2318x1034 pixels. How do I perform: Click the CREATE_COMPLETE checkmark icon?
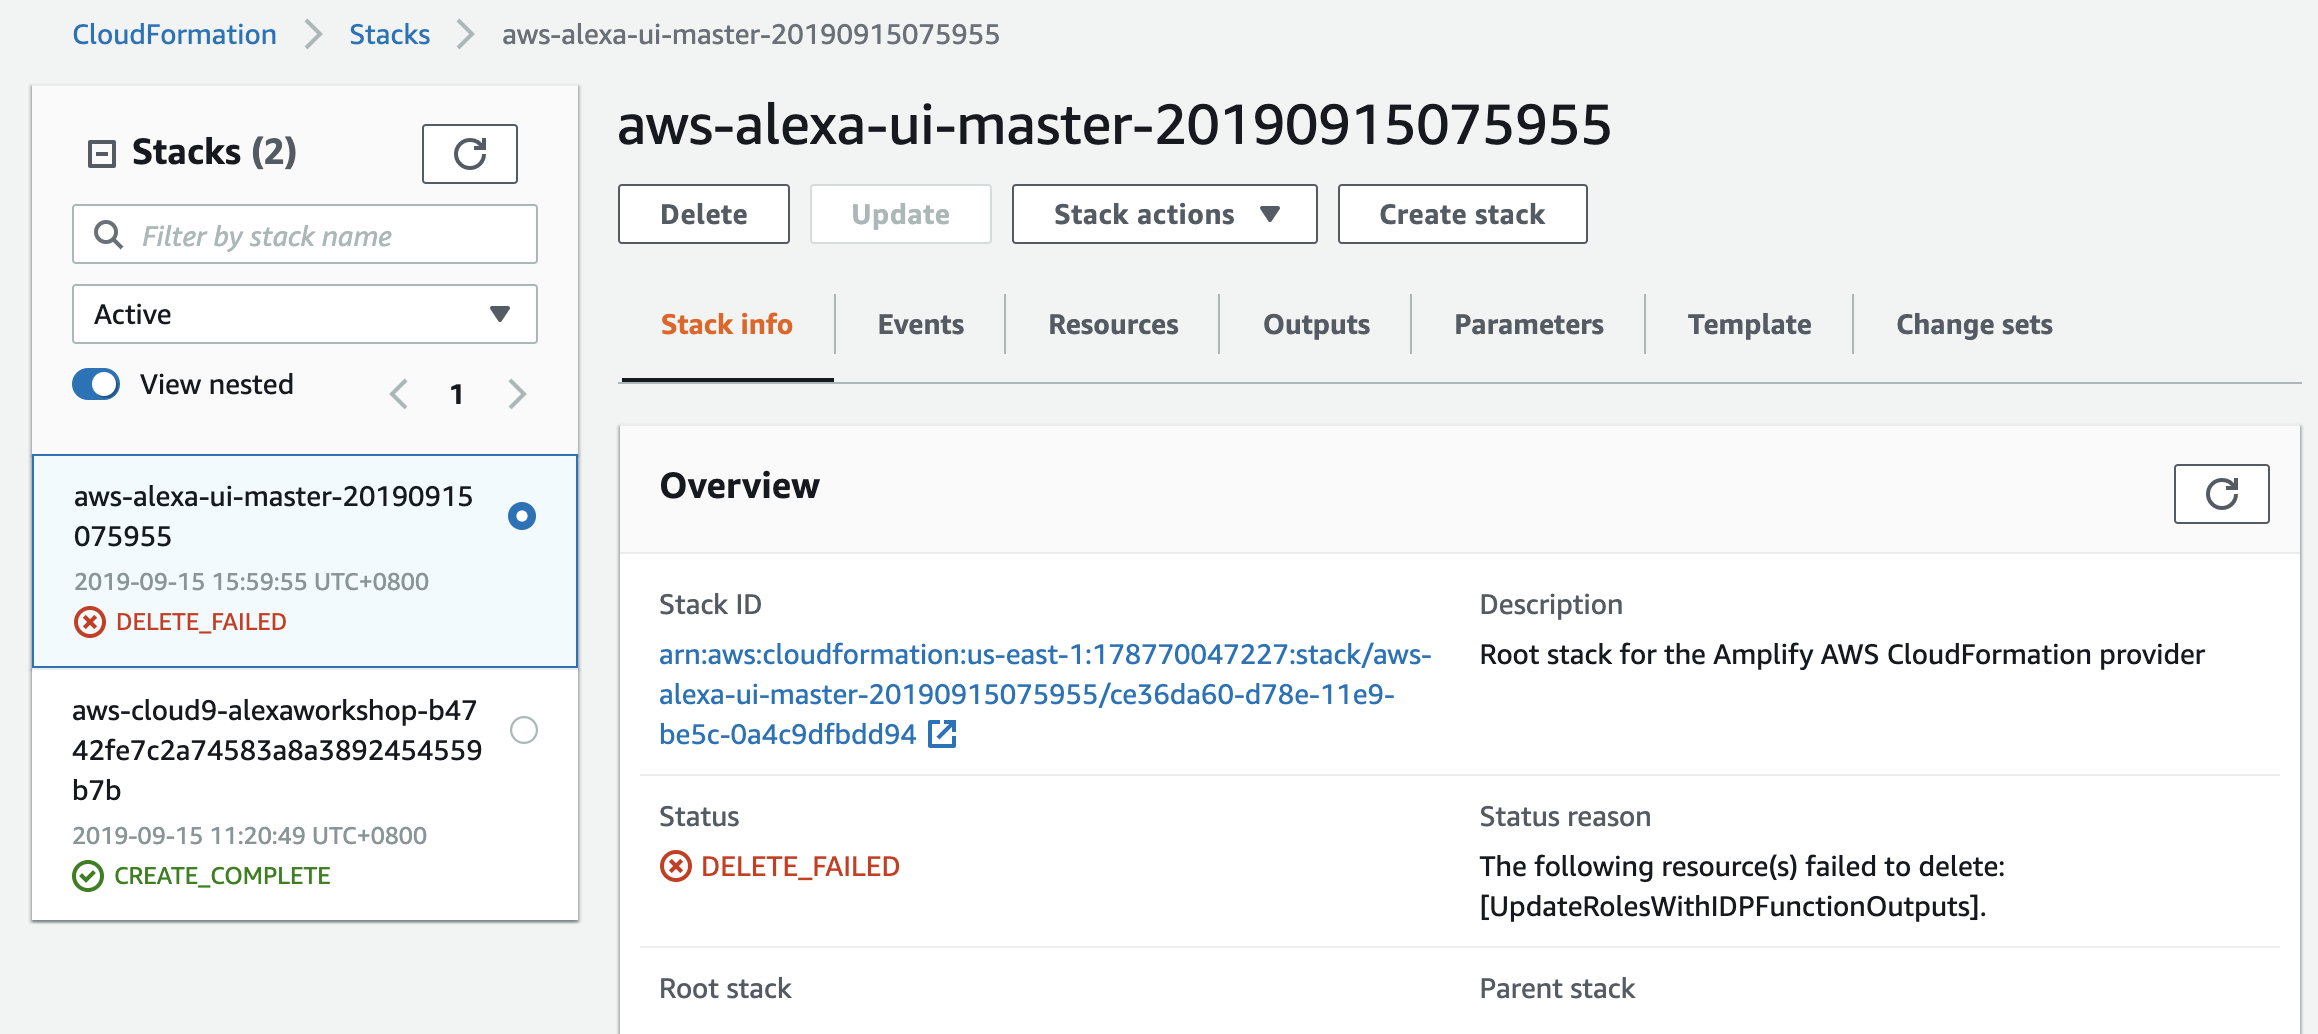click(88, 876)
